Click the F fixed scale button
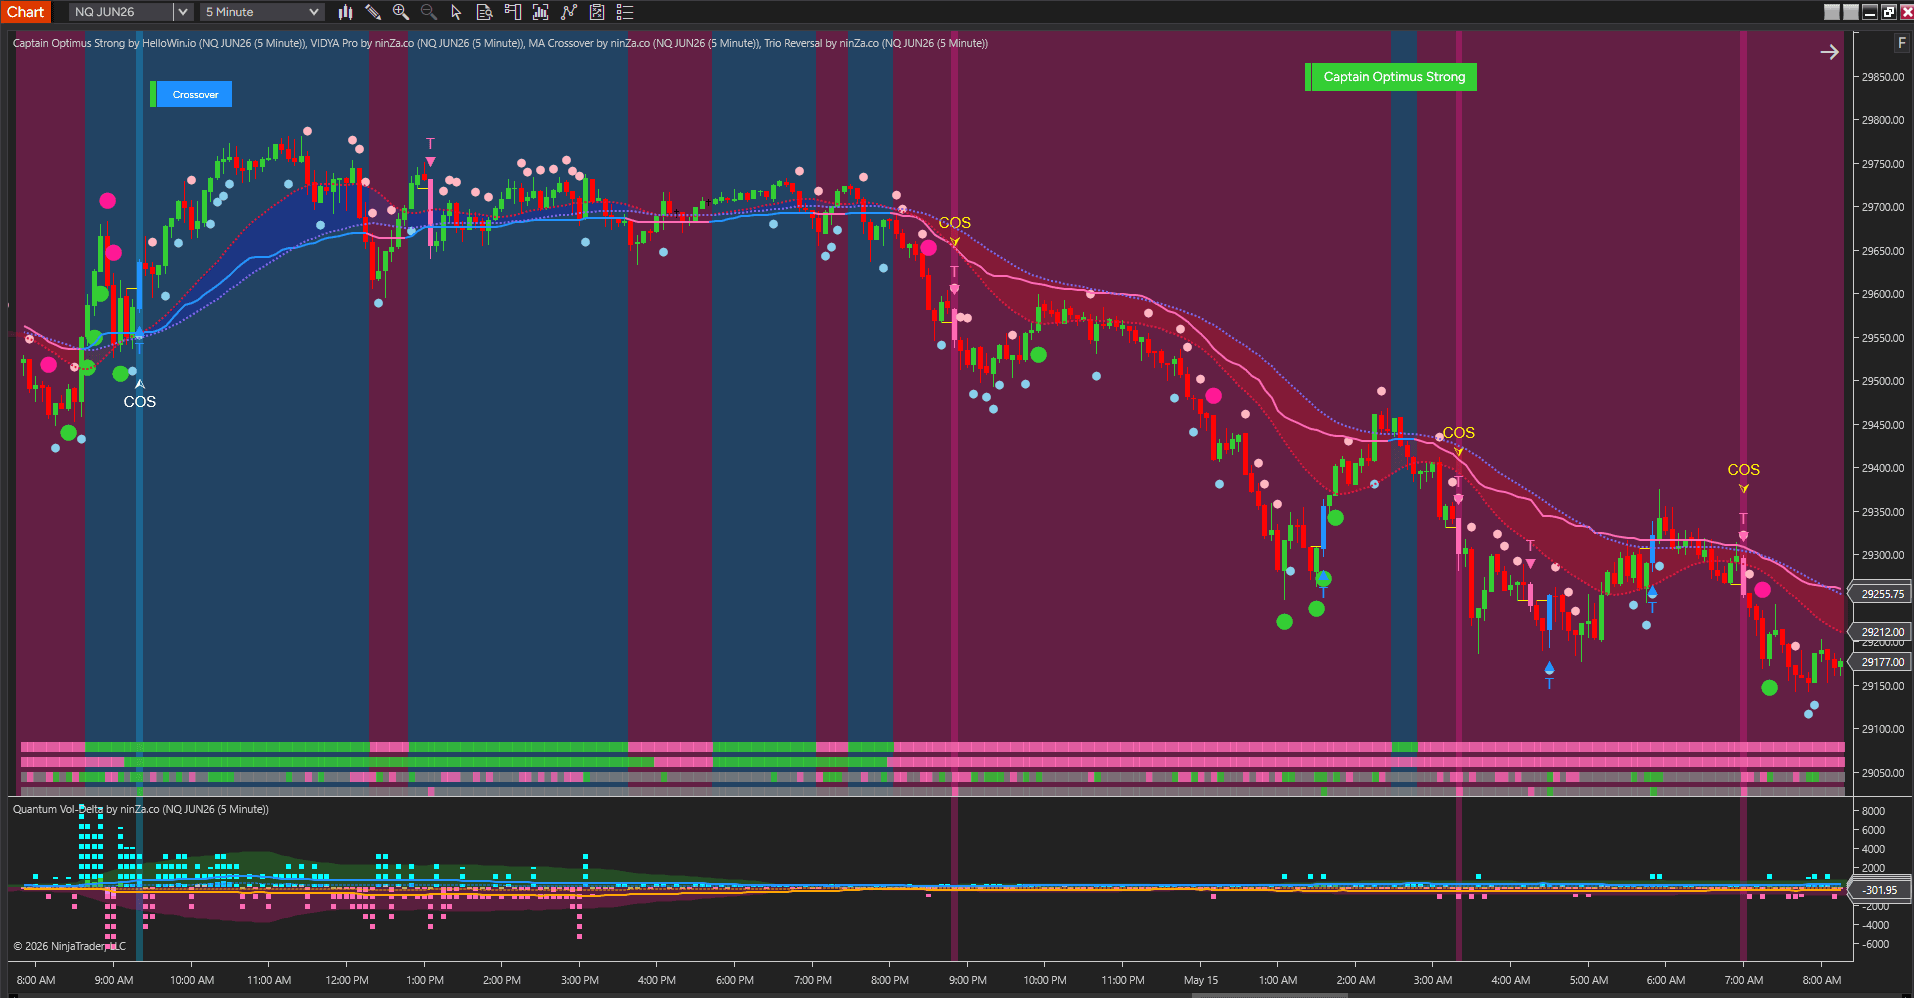Viewport: 1914px width, 998px height. pos(1901,43)
